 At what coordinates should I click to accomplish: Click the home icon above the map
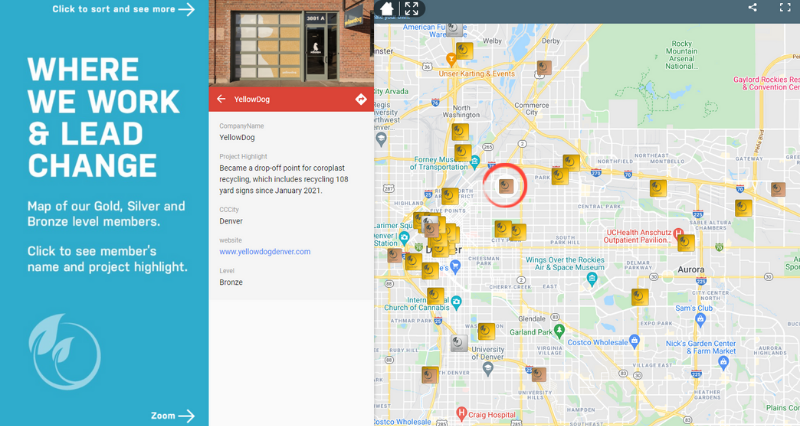(387, 9)
